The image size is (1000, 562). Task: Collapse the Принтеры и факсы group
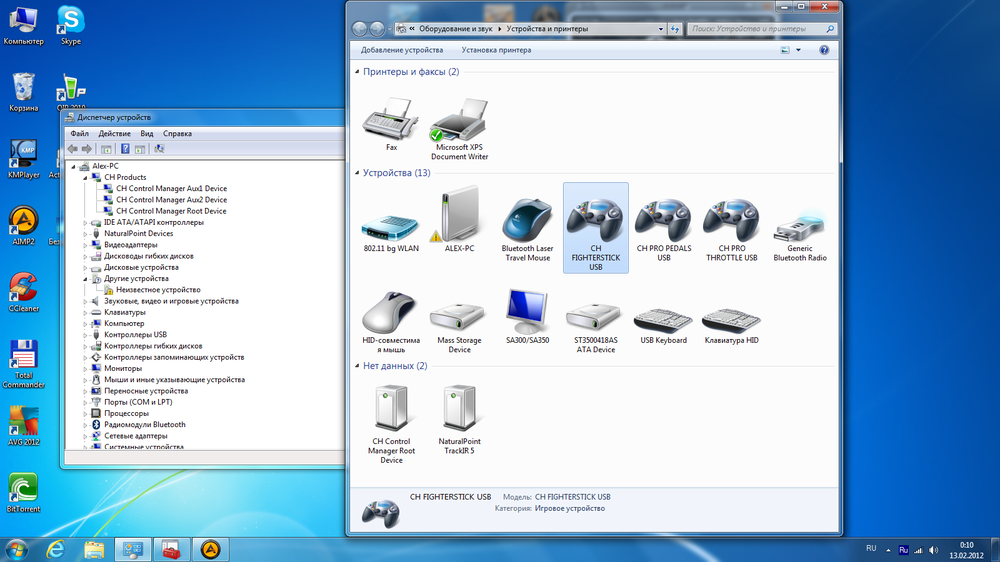(357, 71)
